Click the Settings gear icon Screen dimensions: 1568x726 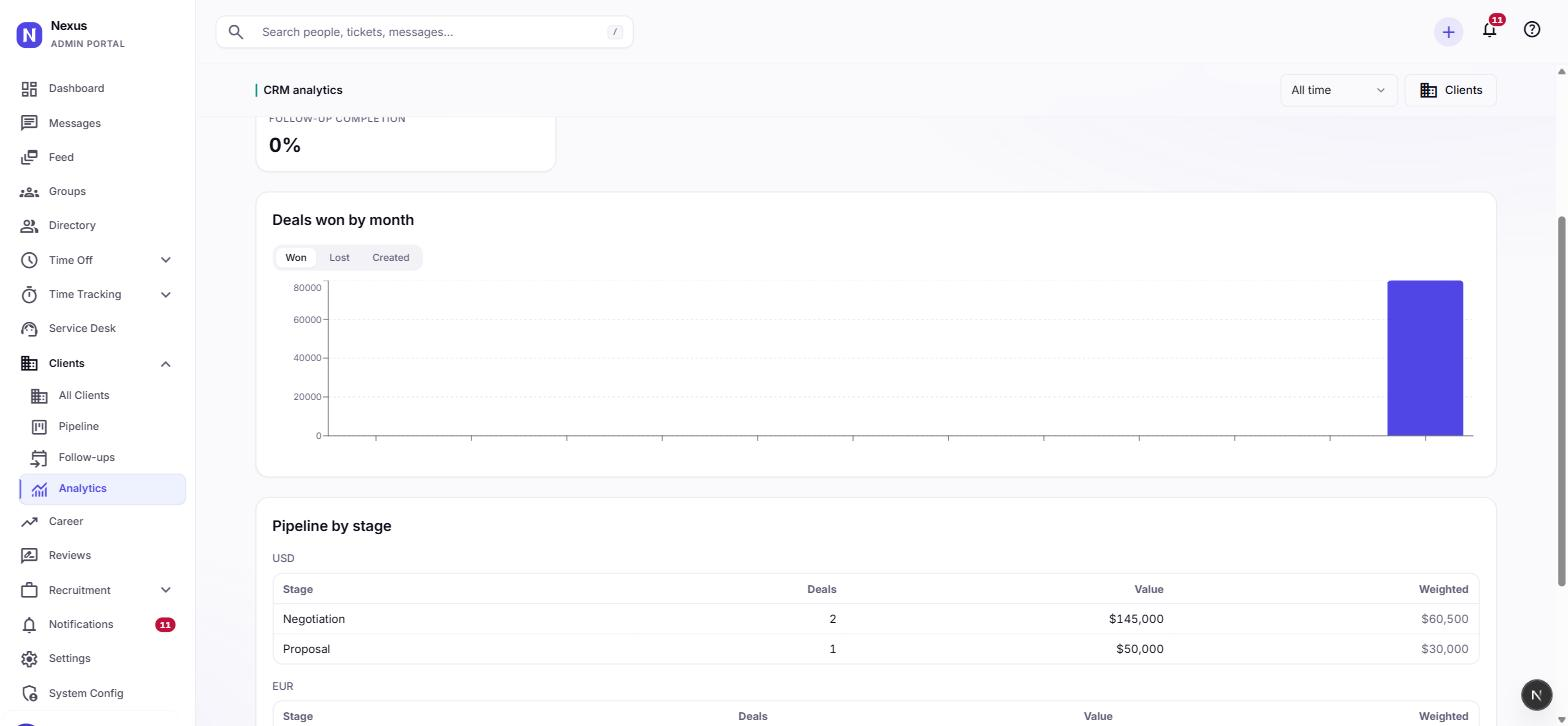tap(29, 659)
